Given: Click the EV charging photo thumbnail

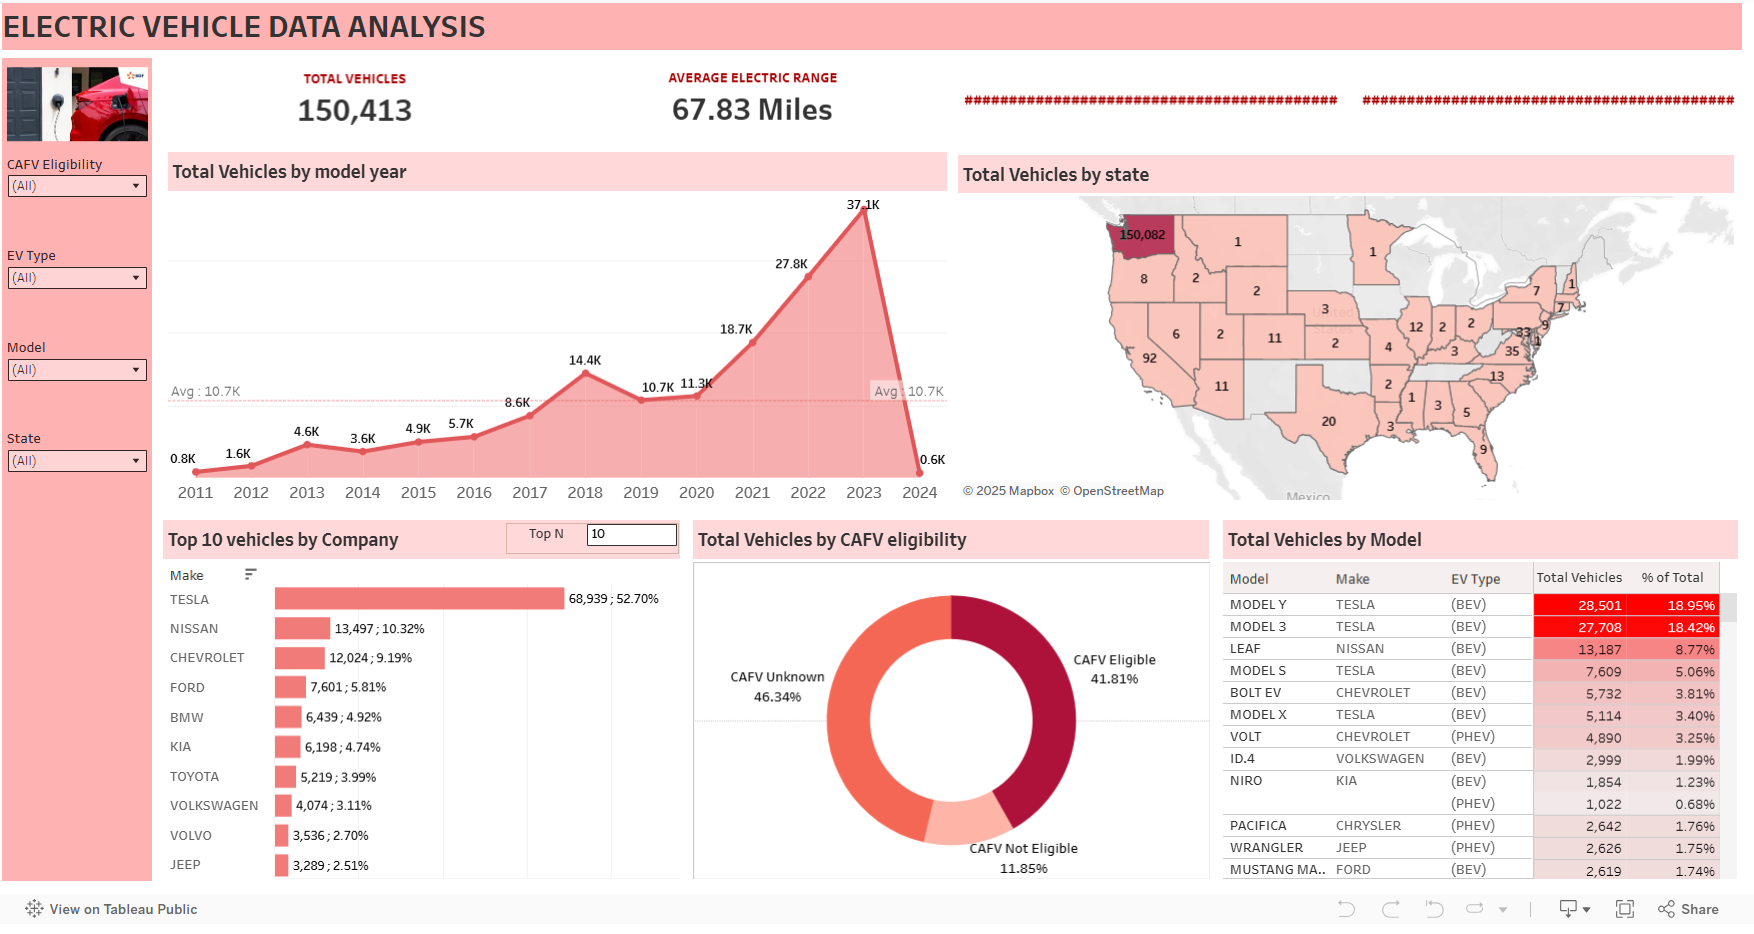Looking at the screenshot, I should [x=78, y=104].
